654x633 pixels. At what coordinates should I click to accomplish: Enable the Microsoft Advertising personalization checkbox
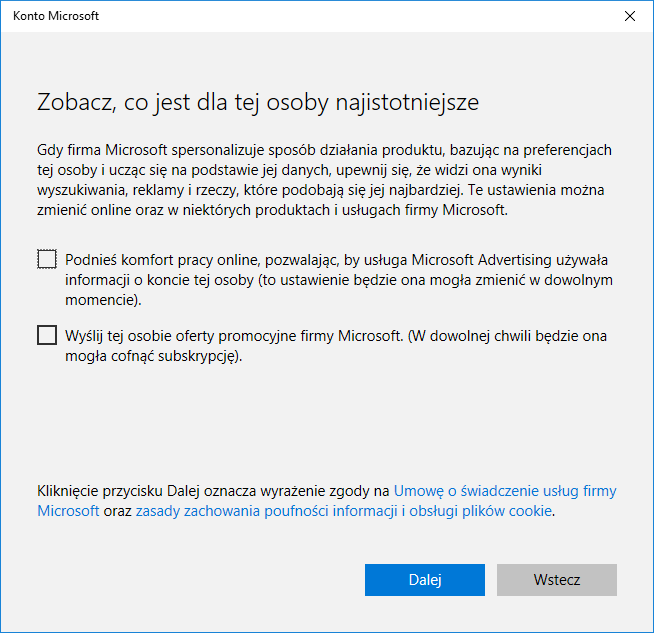(x=46, y=260)
